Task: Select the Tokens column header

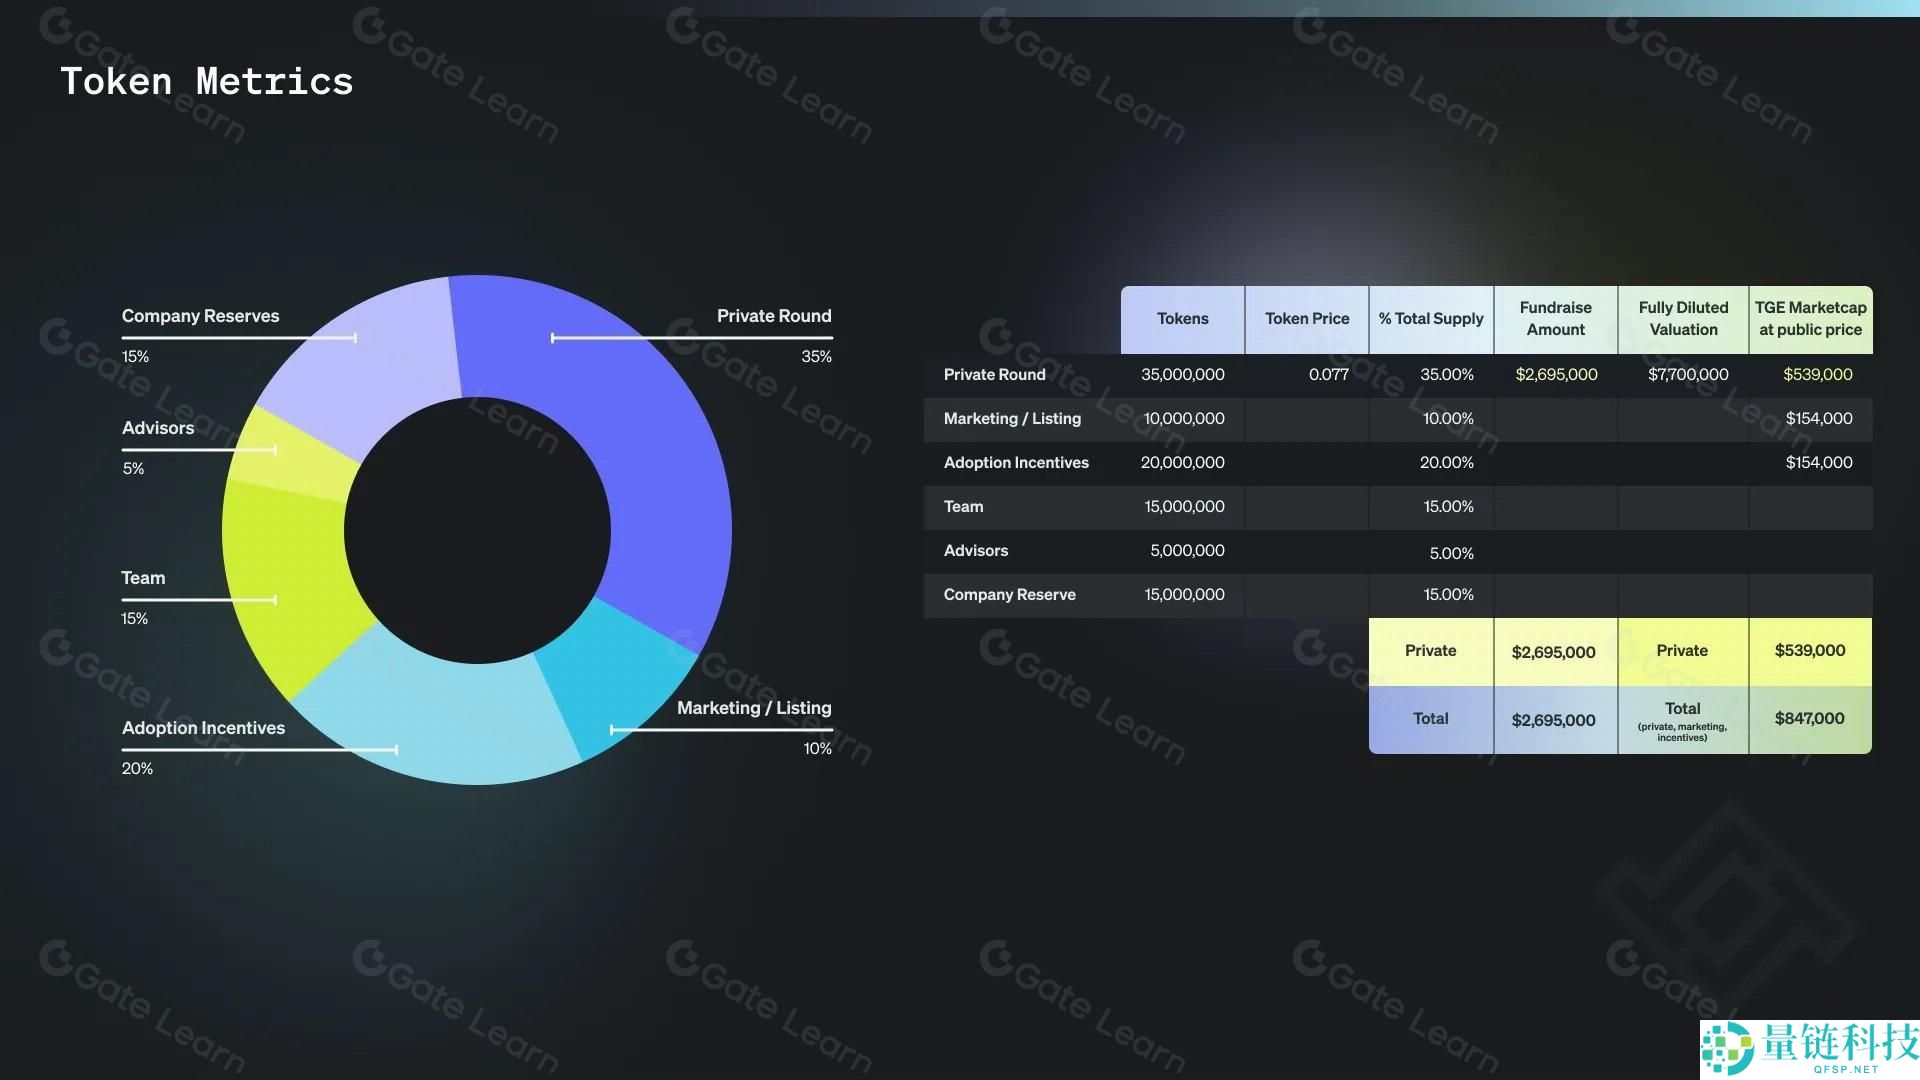Action: pyautogui.click(x=1182, y=319)
